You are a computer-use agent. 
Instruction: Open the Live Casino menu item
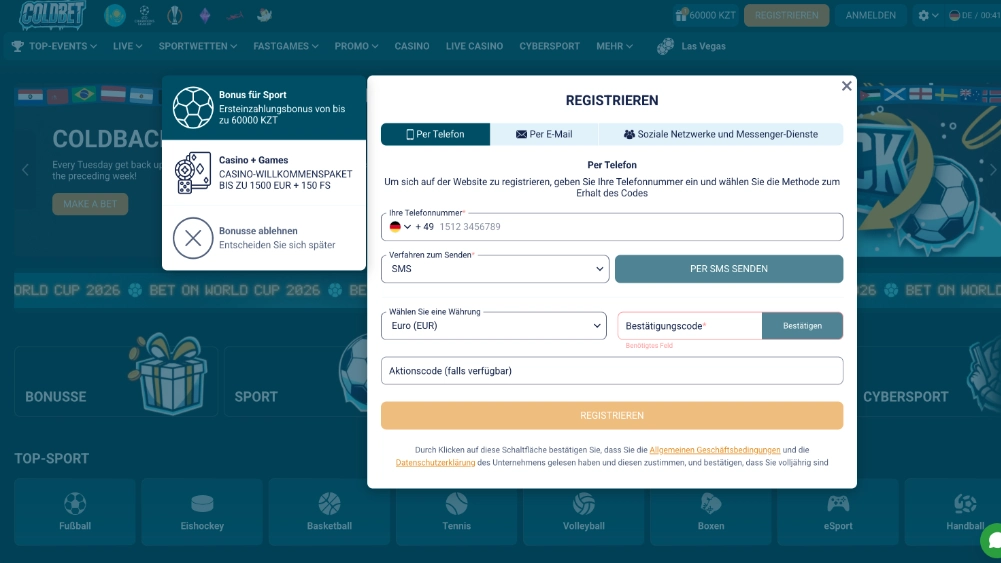pos(474,46)
